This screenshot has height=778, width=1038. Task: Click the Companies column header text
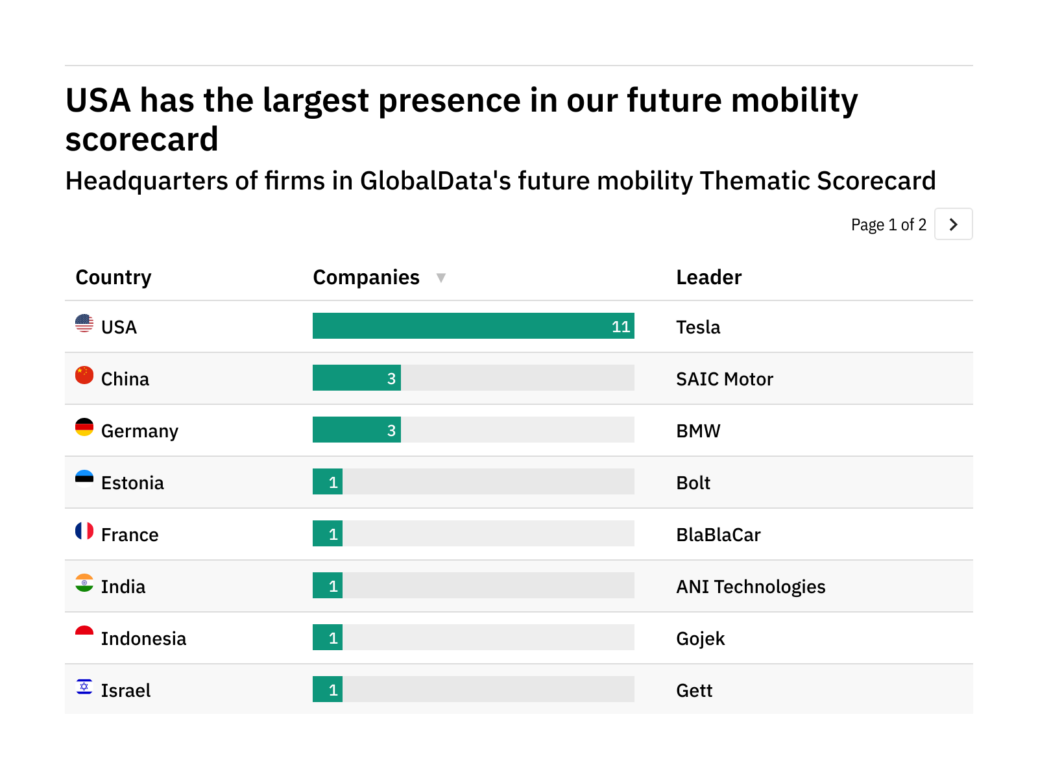tap(366, 278)
